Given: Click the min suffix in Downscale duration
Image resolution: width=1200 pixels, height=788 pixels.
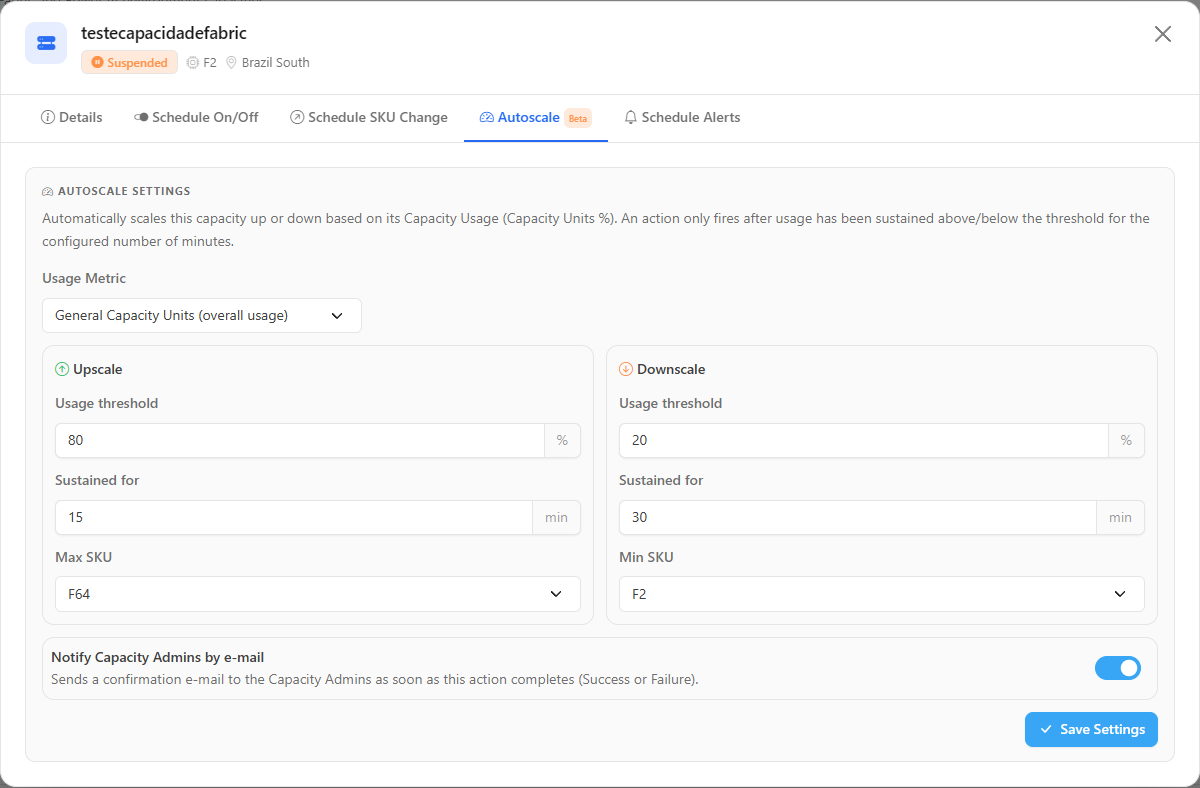Looking at the screenshot, I should point(1120,517).
